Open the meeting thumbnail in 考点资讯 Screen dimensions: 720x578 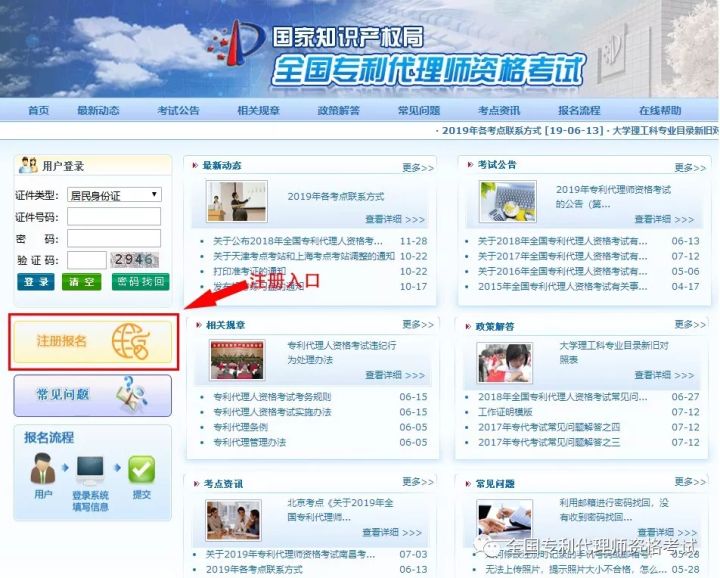[234, 520]
